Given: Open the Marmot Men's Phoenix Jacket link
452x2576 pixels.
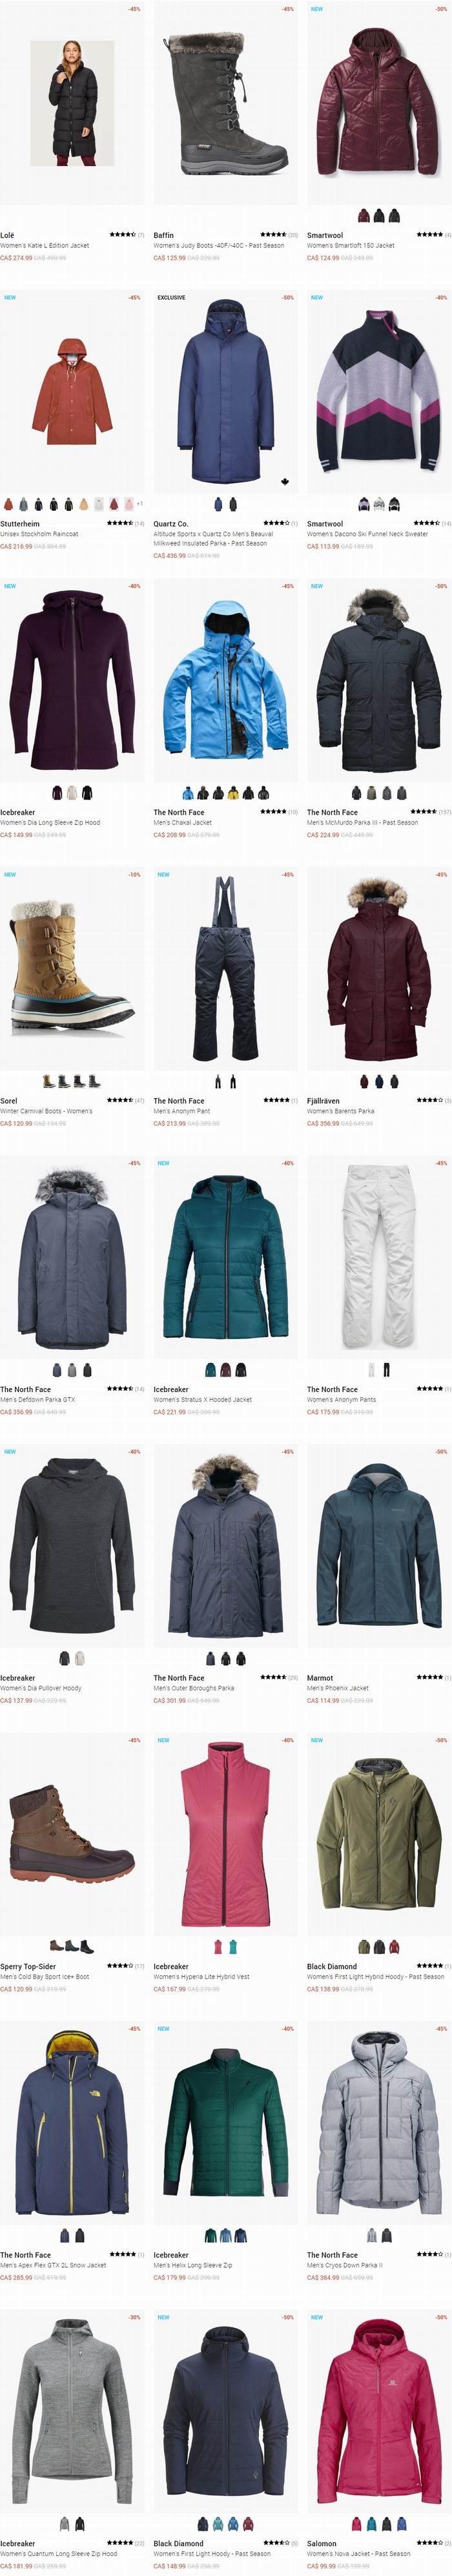Looking at the screenshot, I should (x=338, y=1688).
